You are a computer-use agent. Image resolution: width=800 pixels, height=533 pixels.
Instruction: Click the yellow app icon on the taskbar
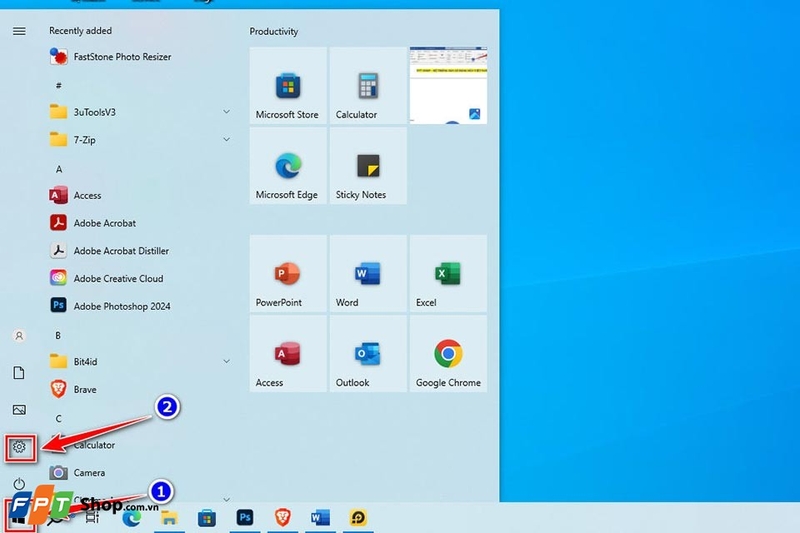[358, 518]
